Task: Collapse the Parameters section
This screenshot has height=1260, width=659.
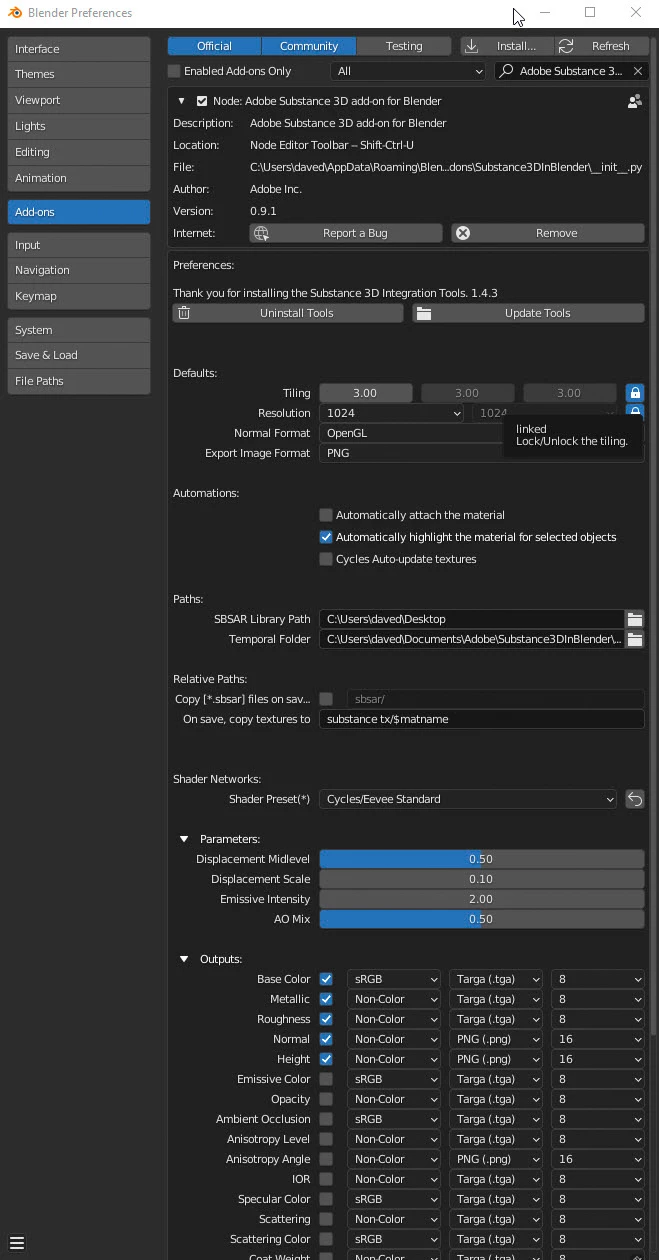Action: pyautogui.click(x=184, y=839)
